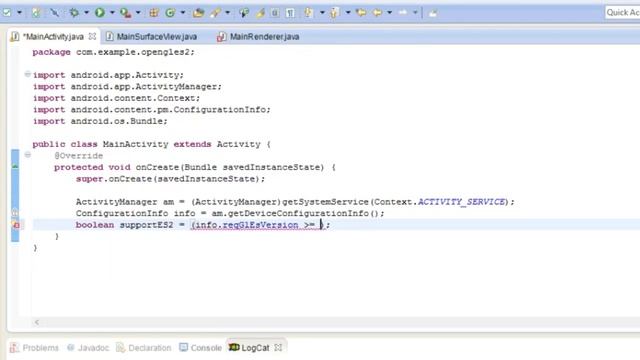Click the Last Edit Location arrow icon
Viewport: 640px width, 360px height.
(x=361, y=13)
